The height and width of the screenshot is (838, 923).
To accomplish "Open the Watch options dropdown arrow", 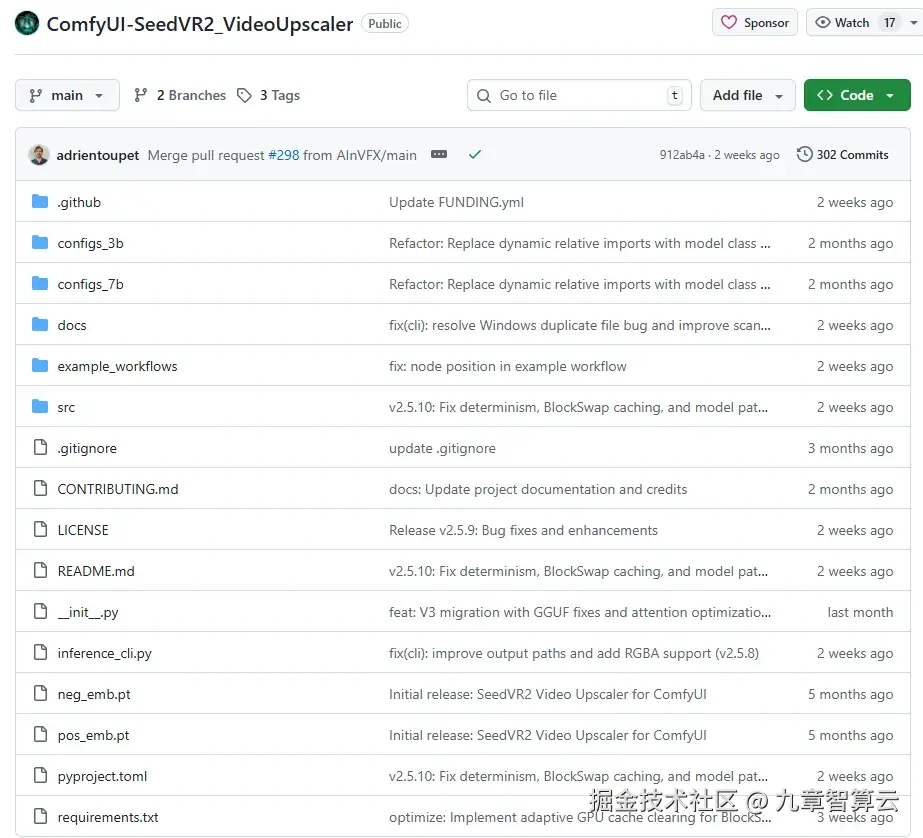I will pos(914,23).
